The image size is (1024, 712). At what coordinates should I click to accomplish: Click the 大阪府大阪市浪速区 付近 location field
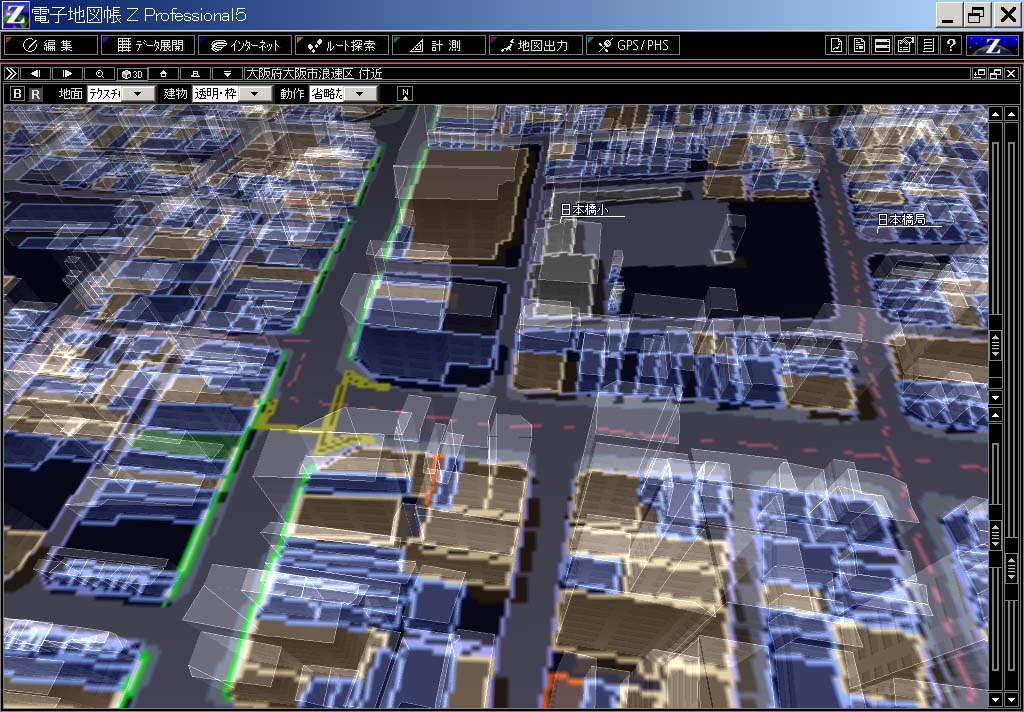[x=605, y=74]
